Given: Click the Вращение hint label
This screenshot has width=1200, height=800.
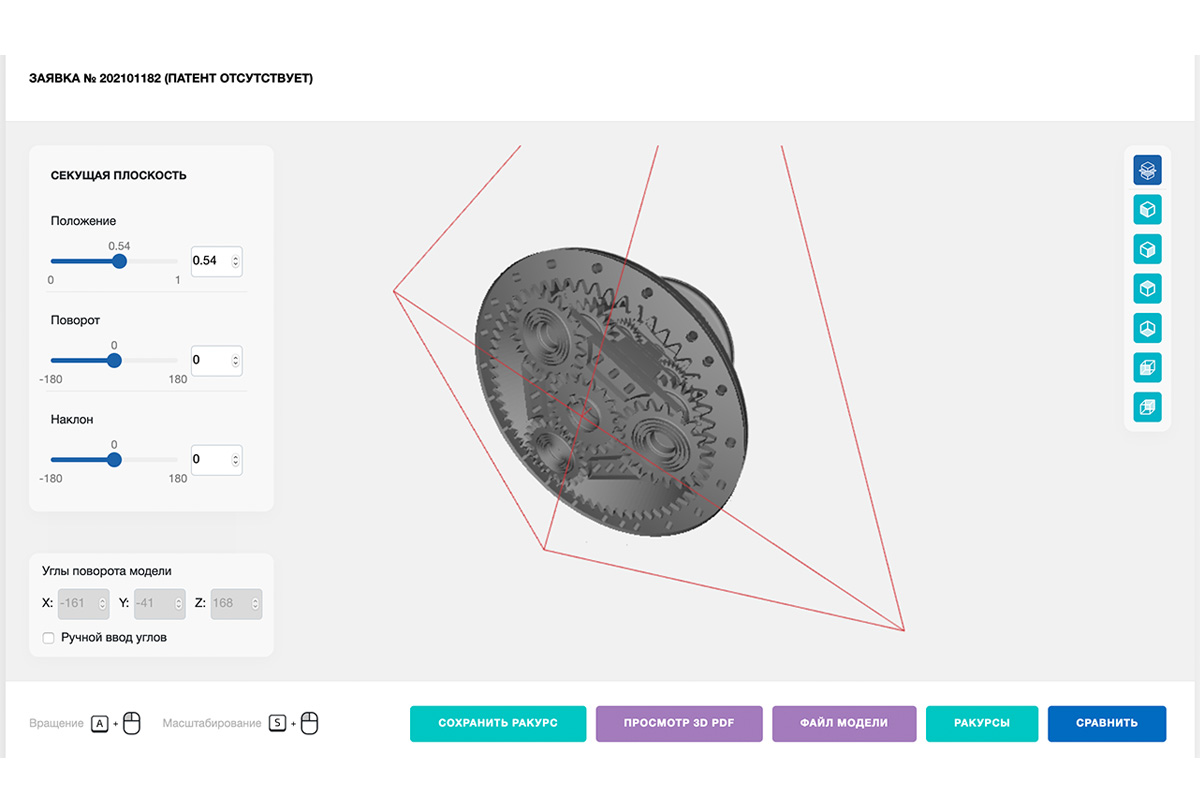Looking at the screenshot, I should tap(57, 723).
